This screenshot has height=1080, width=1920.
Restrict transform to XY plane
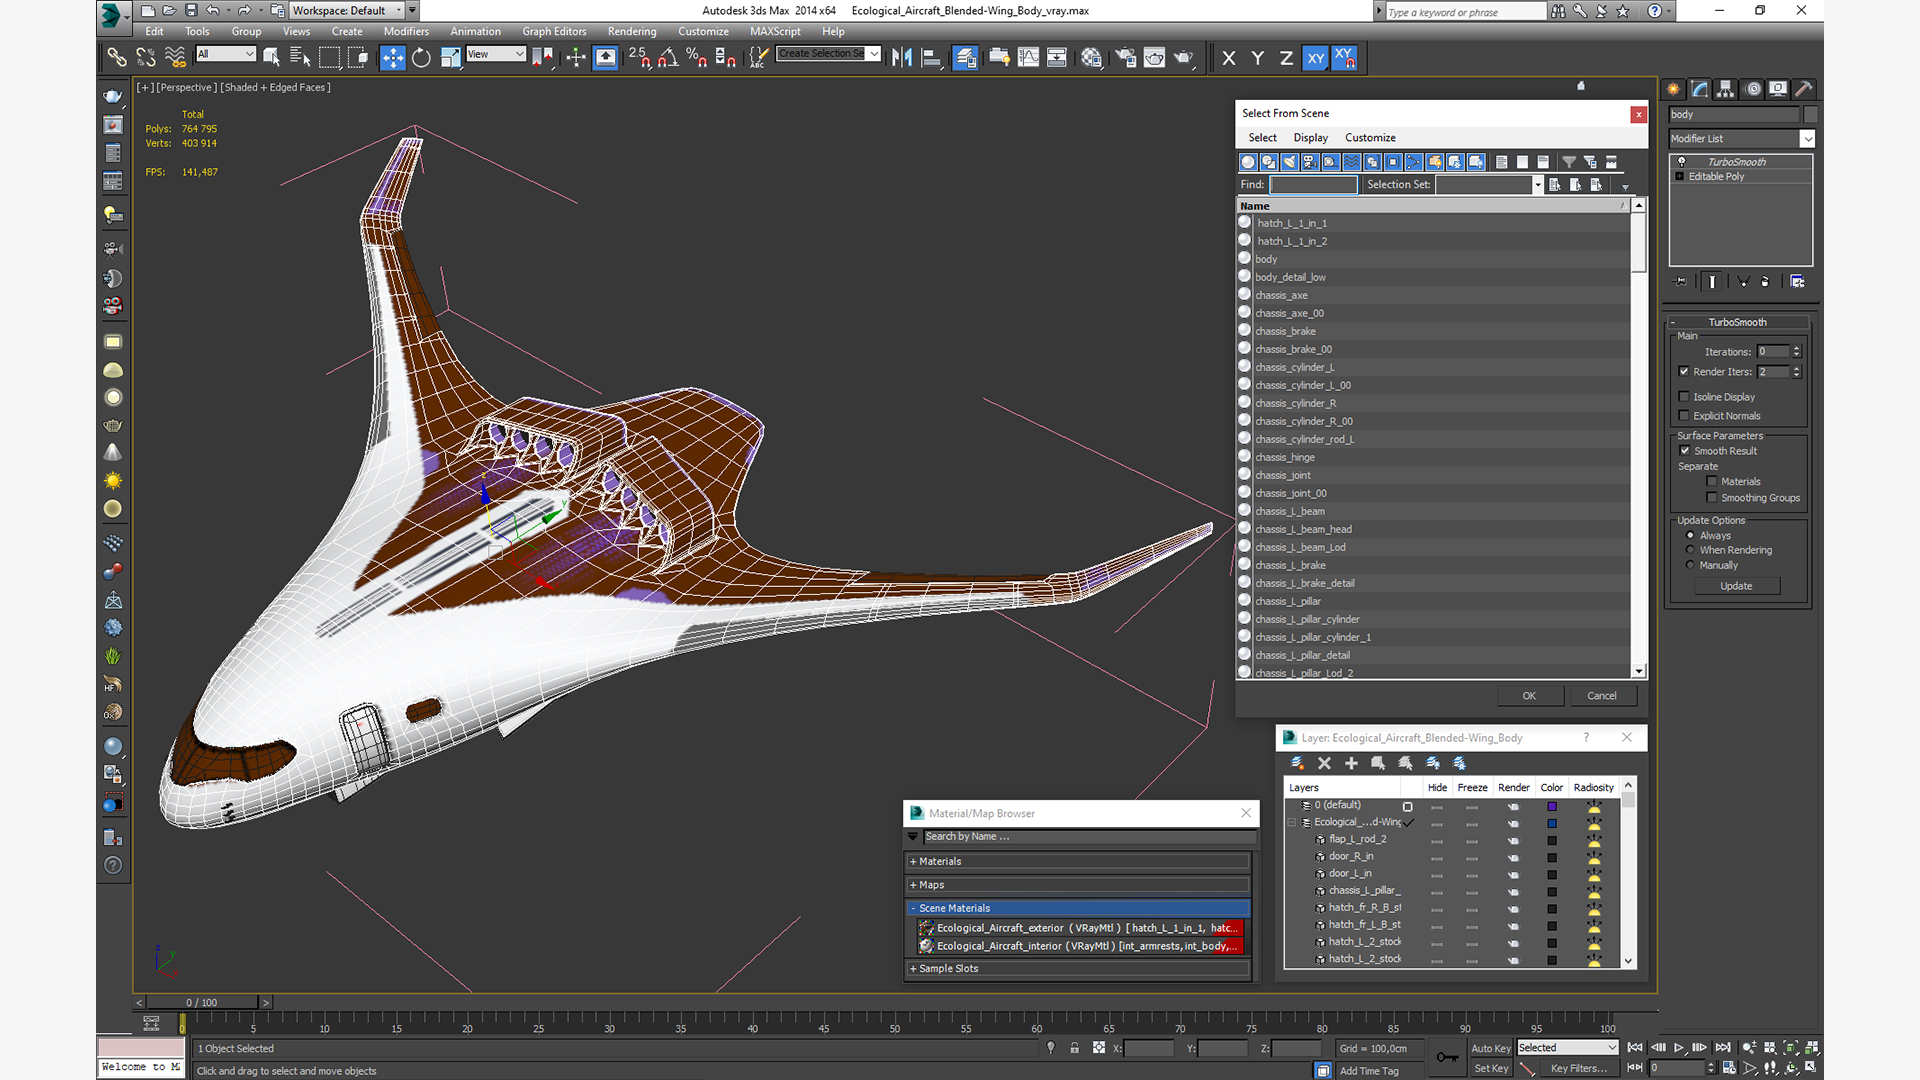point(1315,58)
